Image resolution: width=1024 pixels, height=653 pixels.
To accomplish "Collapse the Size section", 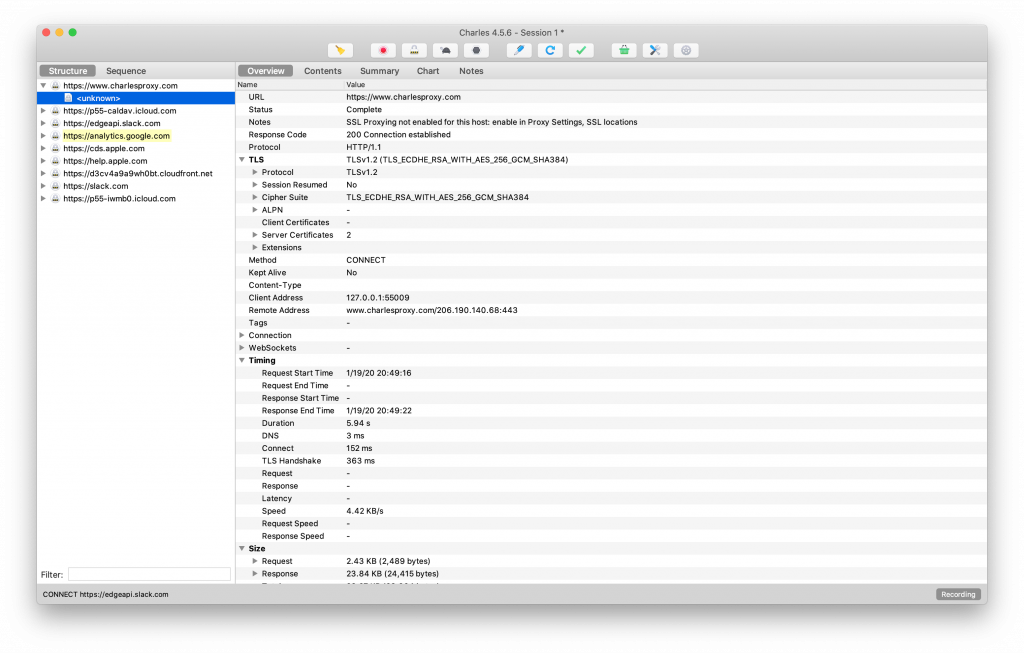I will 242,549.
